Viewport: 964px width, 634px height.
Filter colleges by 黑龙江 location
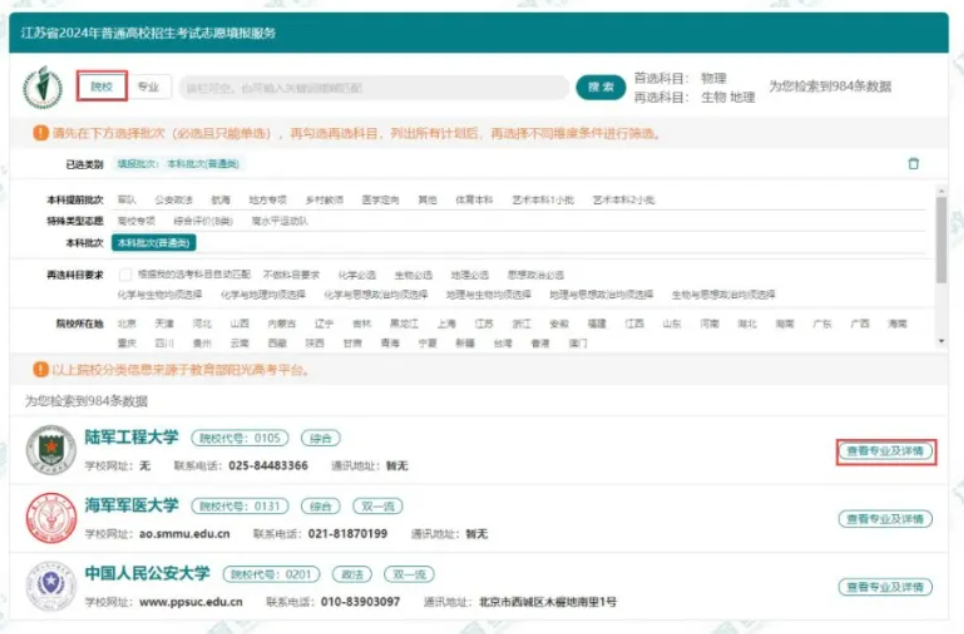[404, 323]
